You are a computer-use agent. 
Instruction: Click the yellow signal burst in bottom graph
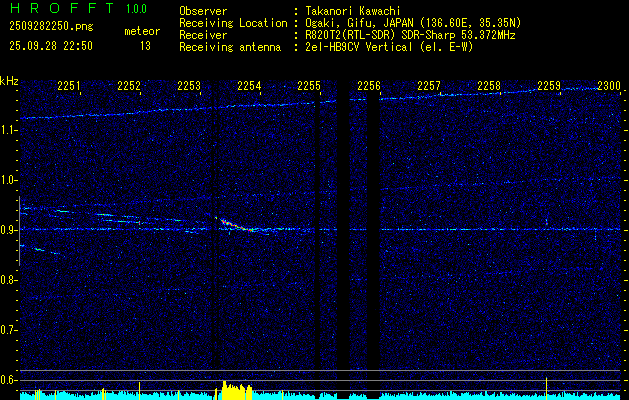[237, 390]
